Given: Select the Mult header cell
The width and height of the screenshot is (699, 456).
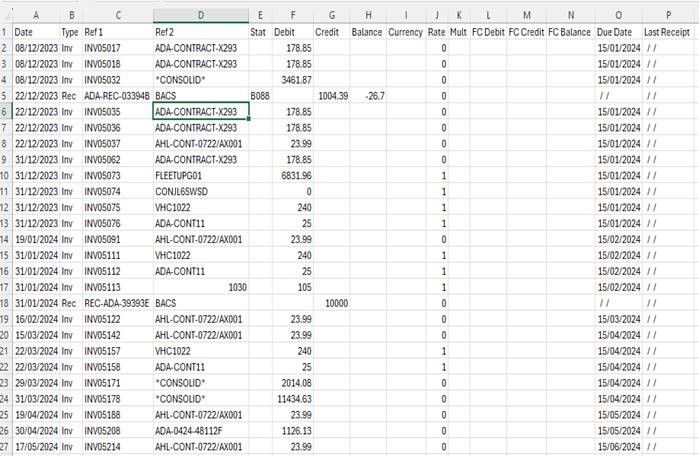Looking at the screenshot, I should 458,32.
